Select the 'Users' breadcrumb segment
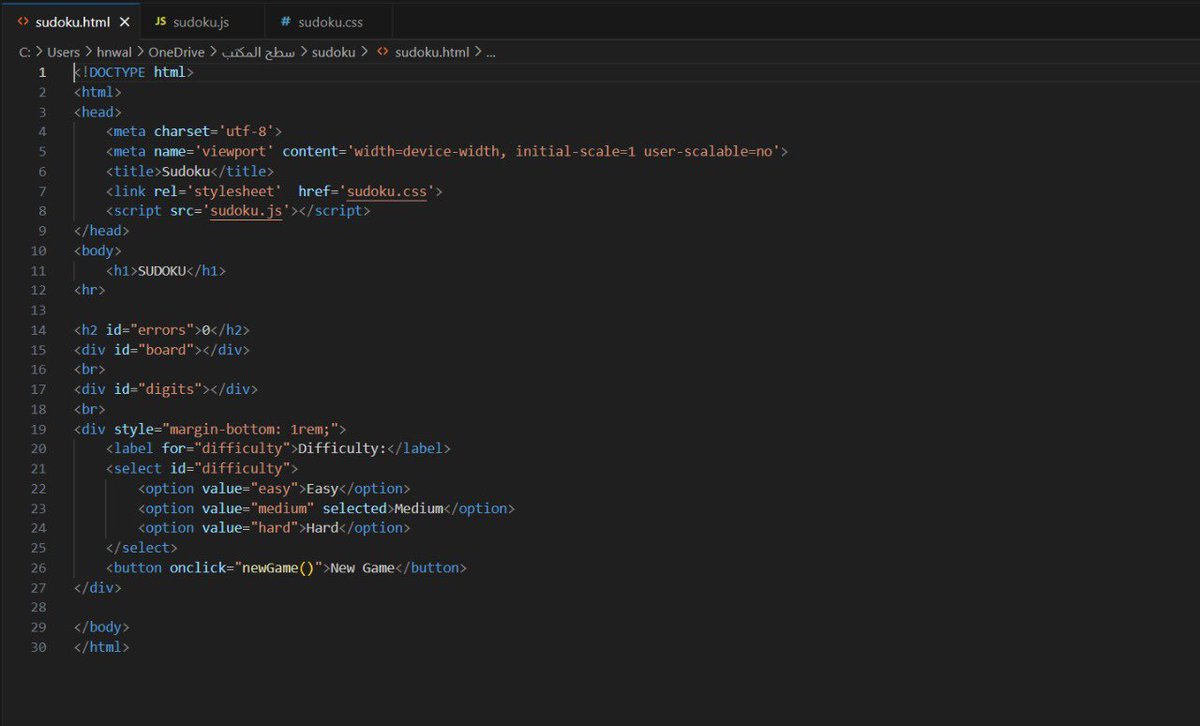Image resolution: width=1200 pixels, height=726 pixels. pyautogui.click(x=63, y=52)
